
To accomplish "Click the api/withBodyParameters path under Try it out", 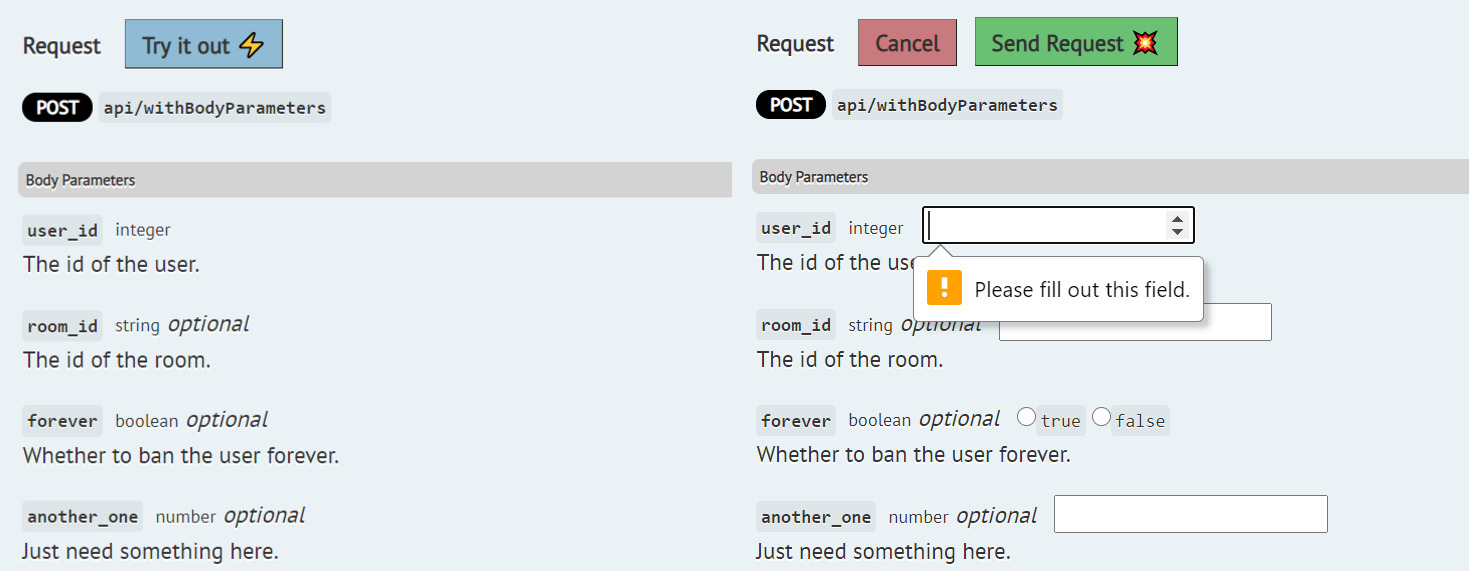I will 214,108.
